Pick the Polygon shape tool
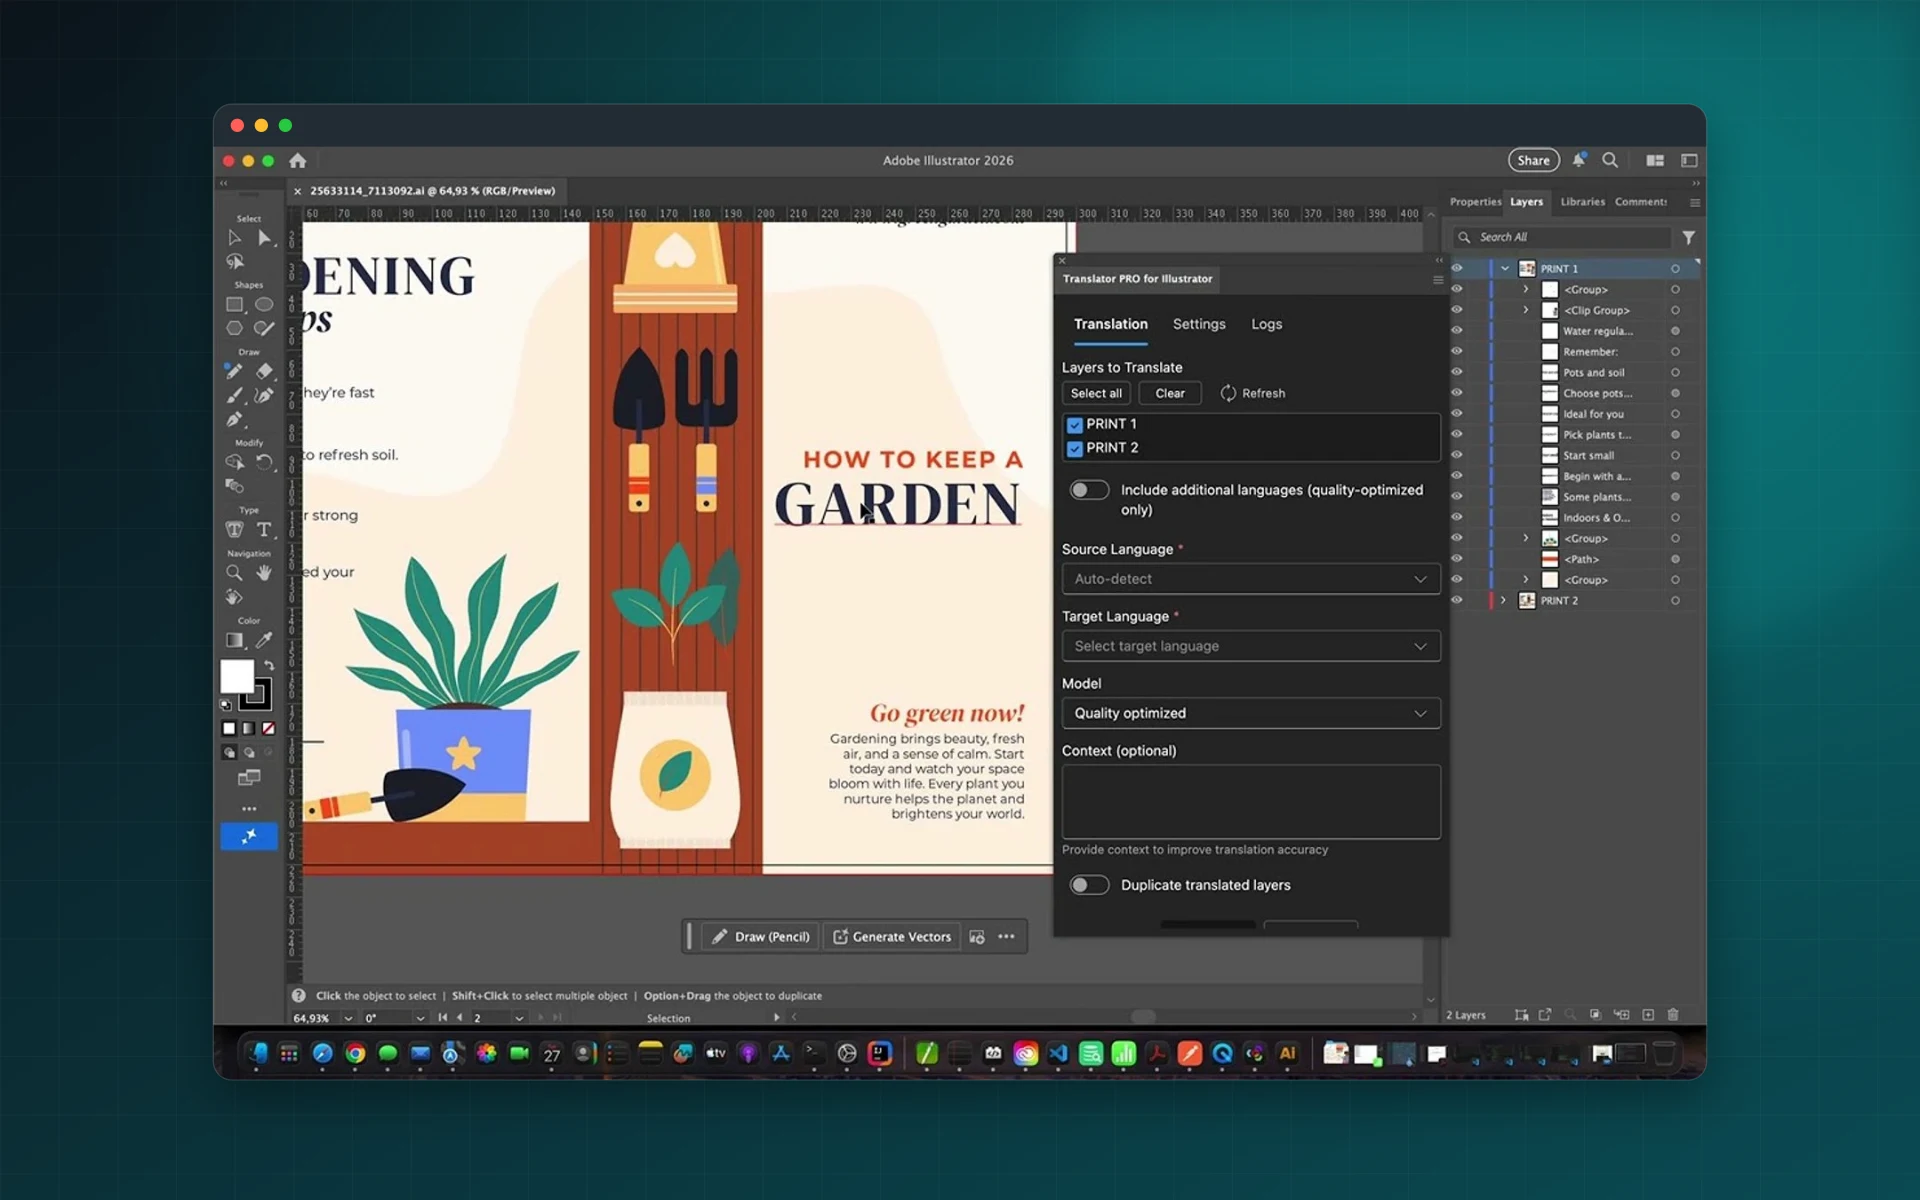 [234, 328]
